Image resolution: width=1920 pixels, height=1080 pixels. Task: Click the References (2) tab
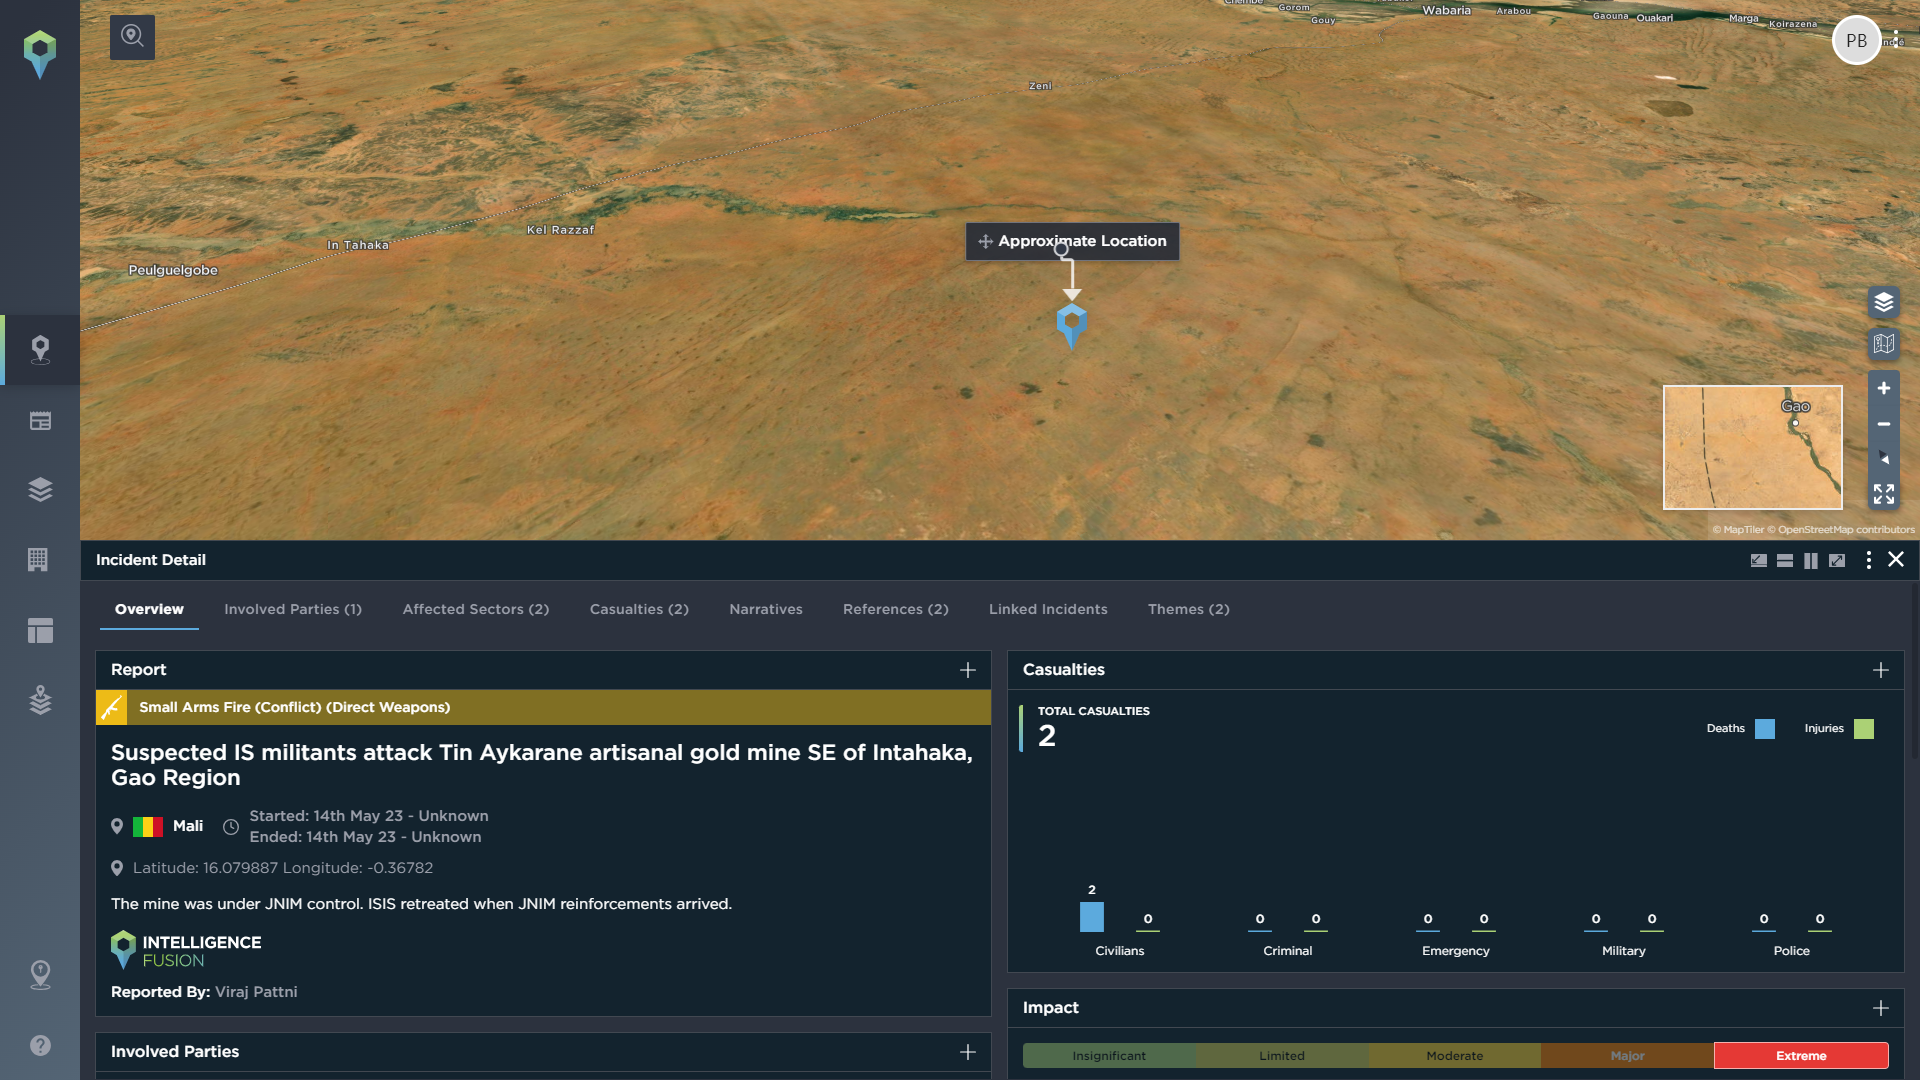click(895, 608)
